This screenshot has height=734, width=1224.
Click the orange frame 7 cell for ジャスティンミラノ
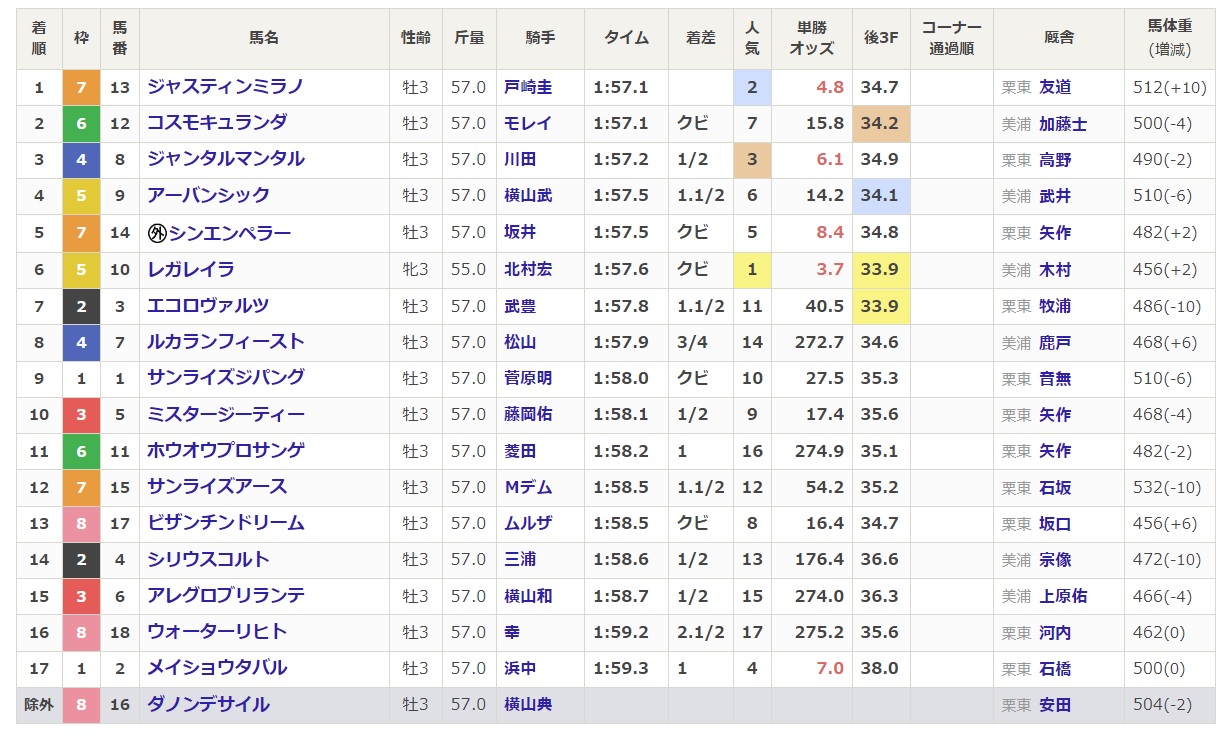click(81, 87)
